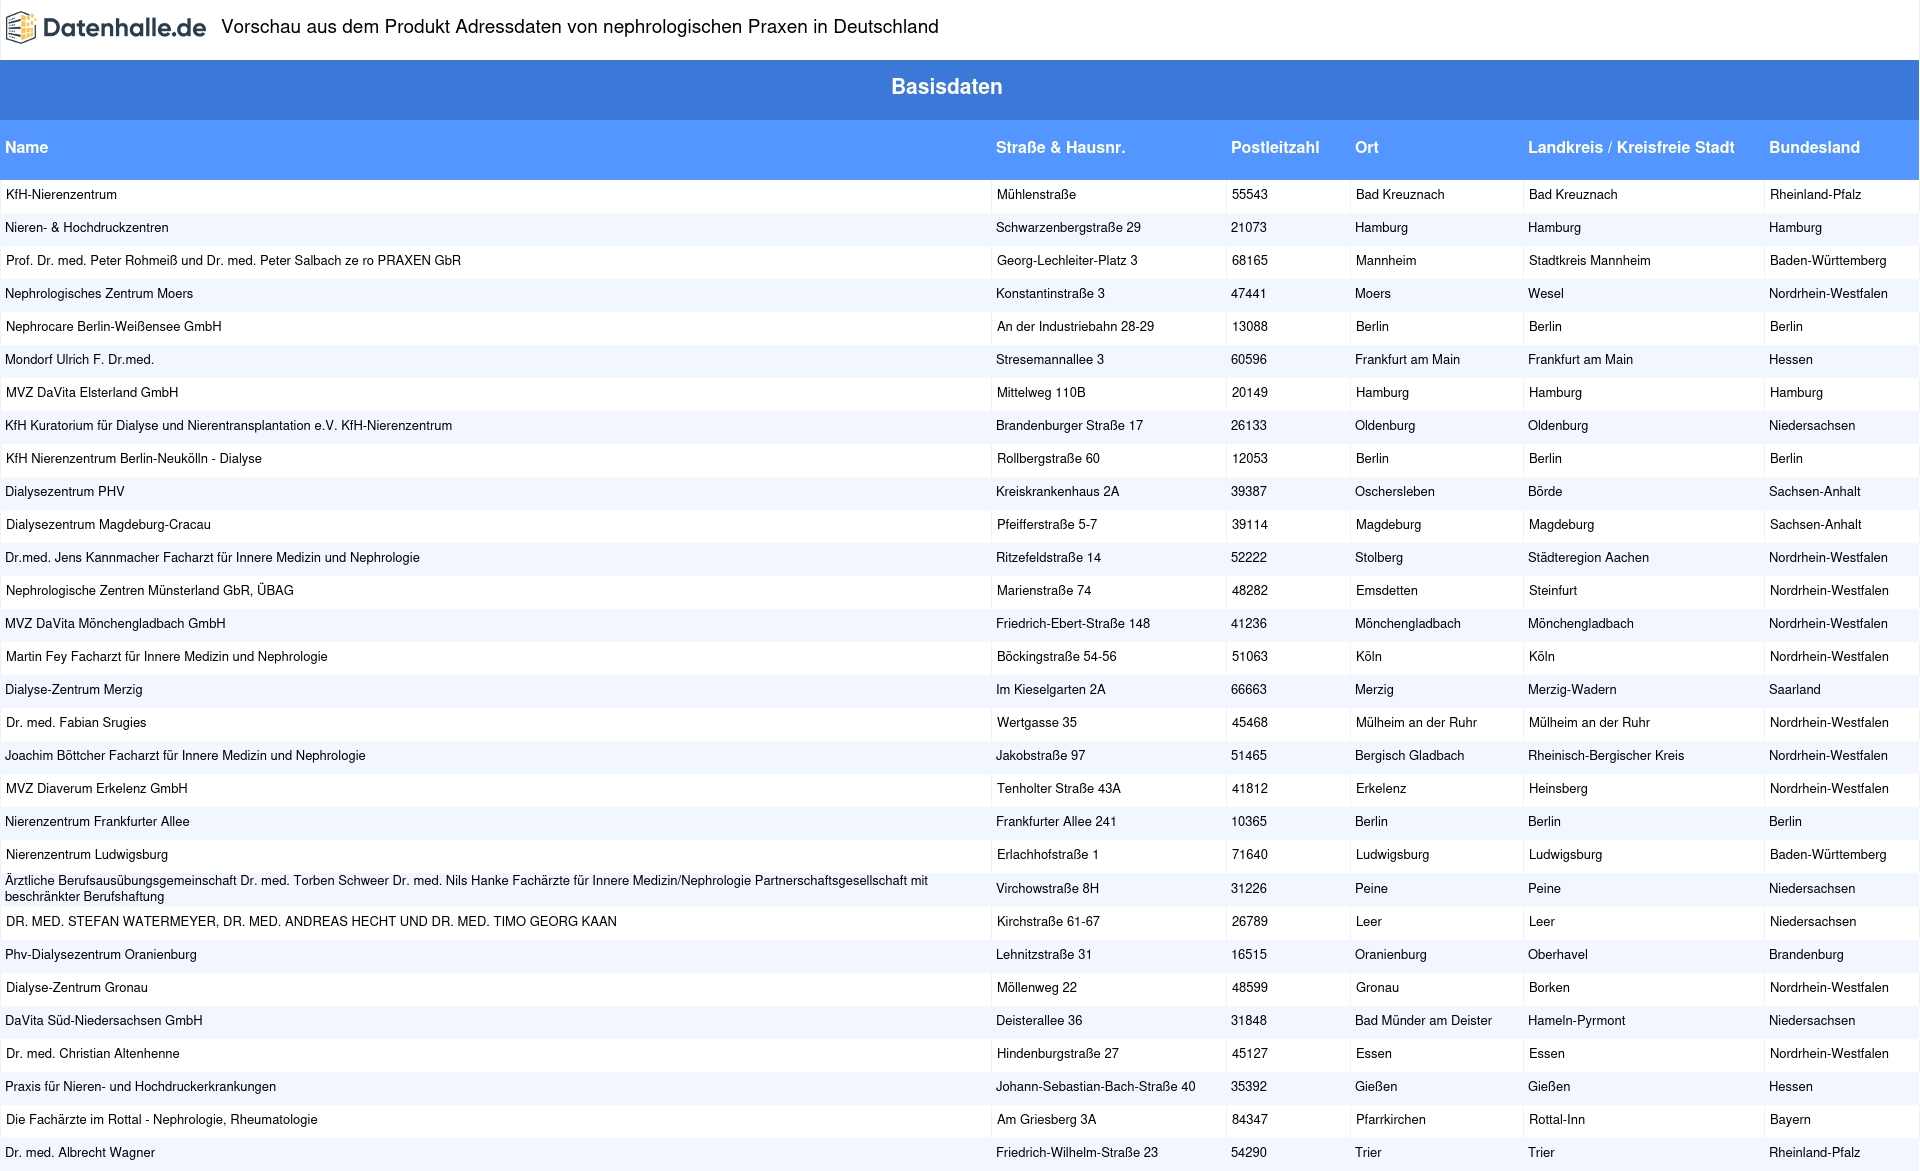This screenshot has height=1171, width=1920.
Task: Select Praxis für Nieren- und Hochdruckerkrankungen
Action: 140,1087
